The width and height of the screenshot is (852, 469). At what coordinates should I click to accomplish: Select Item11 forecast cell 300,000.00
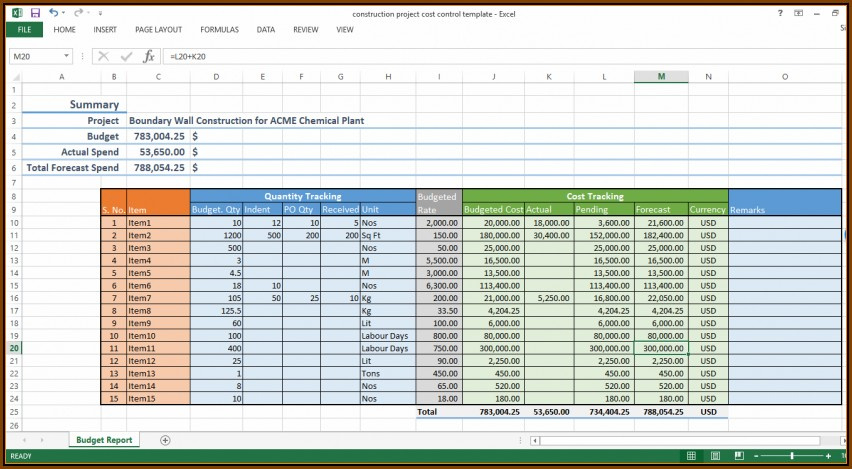click(661, 348)
